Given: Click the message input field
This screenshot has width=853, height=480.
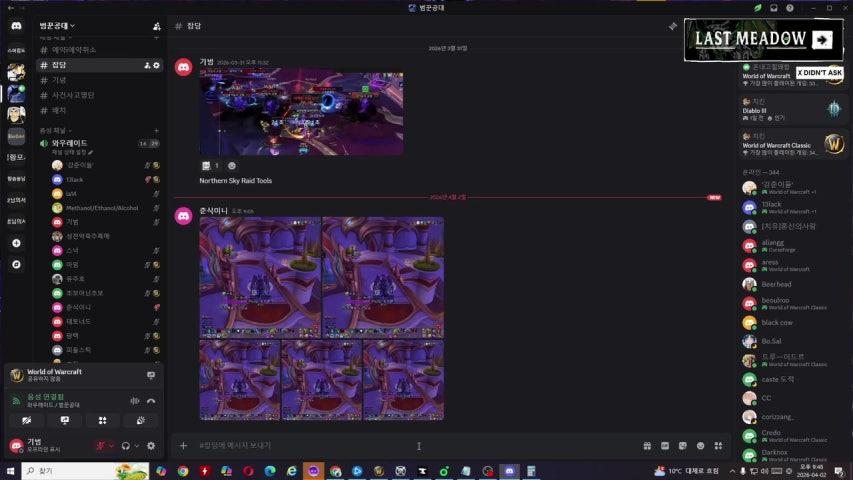Looking at the screenshot, I should click(400, 446).
